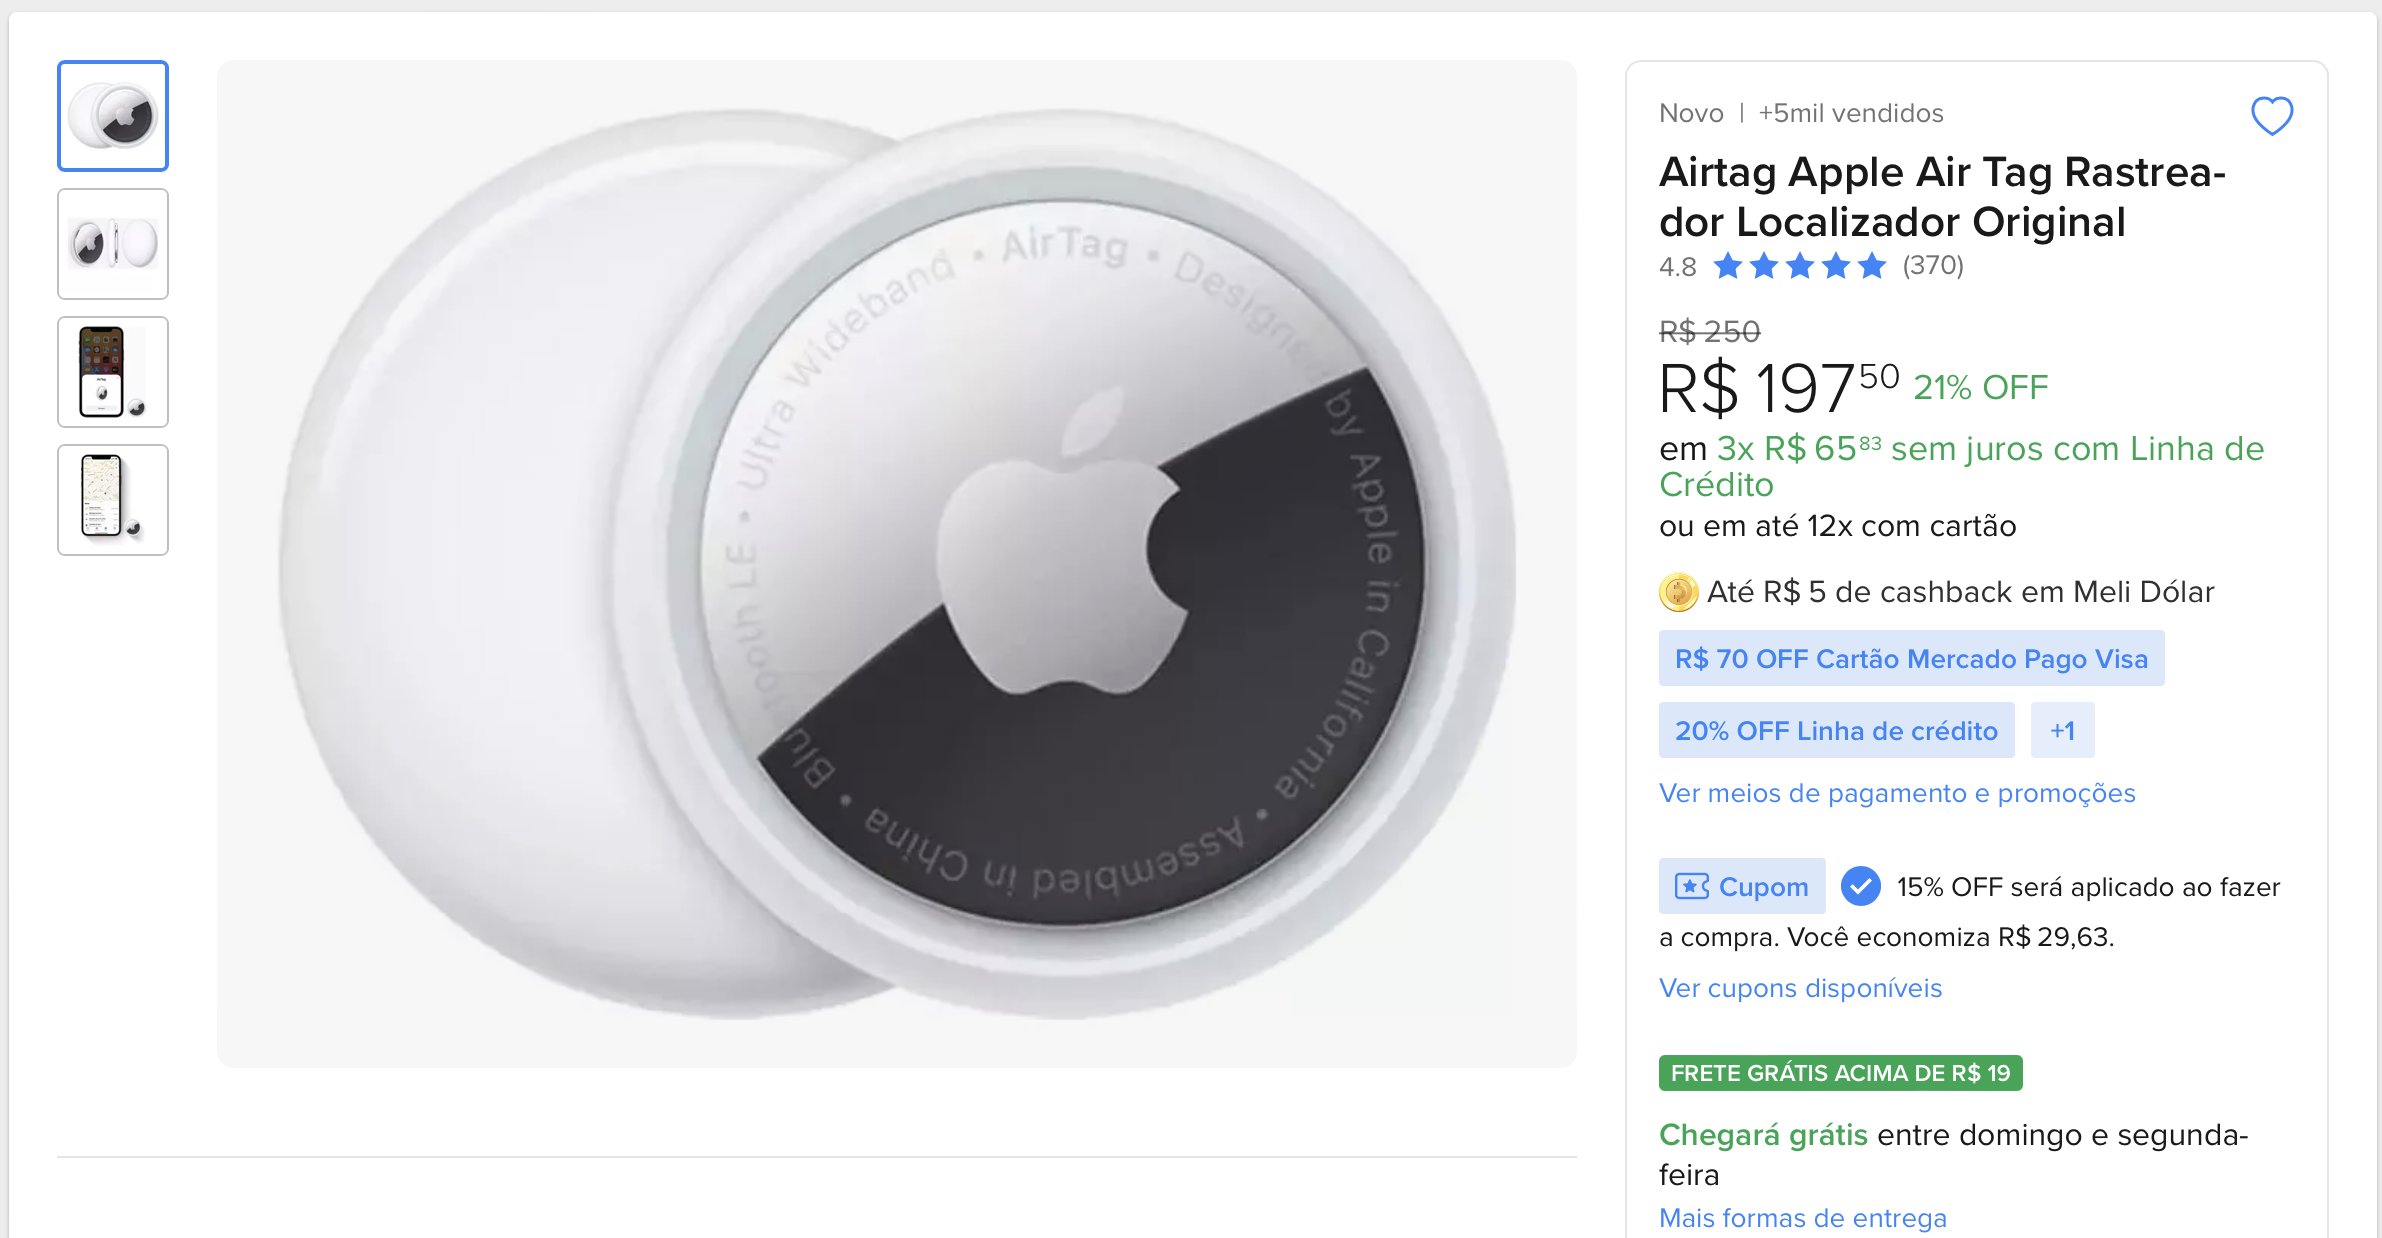The image size is (2382, 1238).
Task: Click the FRETE GRÁTIS ACIMA DE R$ 19 badge
Action: coord(1840,1073)
